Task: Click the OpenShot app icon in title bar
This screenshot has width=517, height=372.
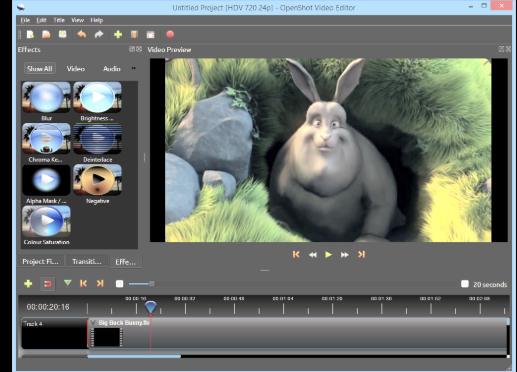Action: tap(21, 7)
